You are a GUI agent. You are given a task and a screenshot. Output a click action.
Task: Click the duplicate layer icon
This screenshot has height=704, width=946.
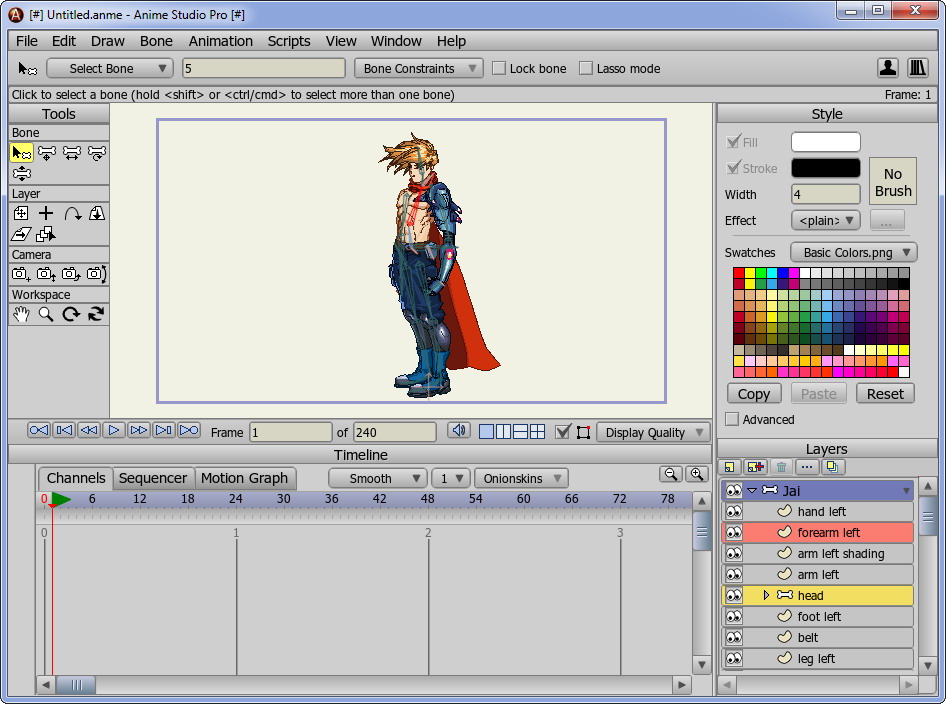coord(833,467)
